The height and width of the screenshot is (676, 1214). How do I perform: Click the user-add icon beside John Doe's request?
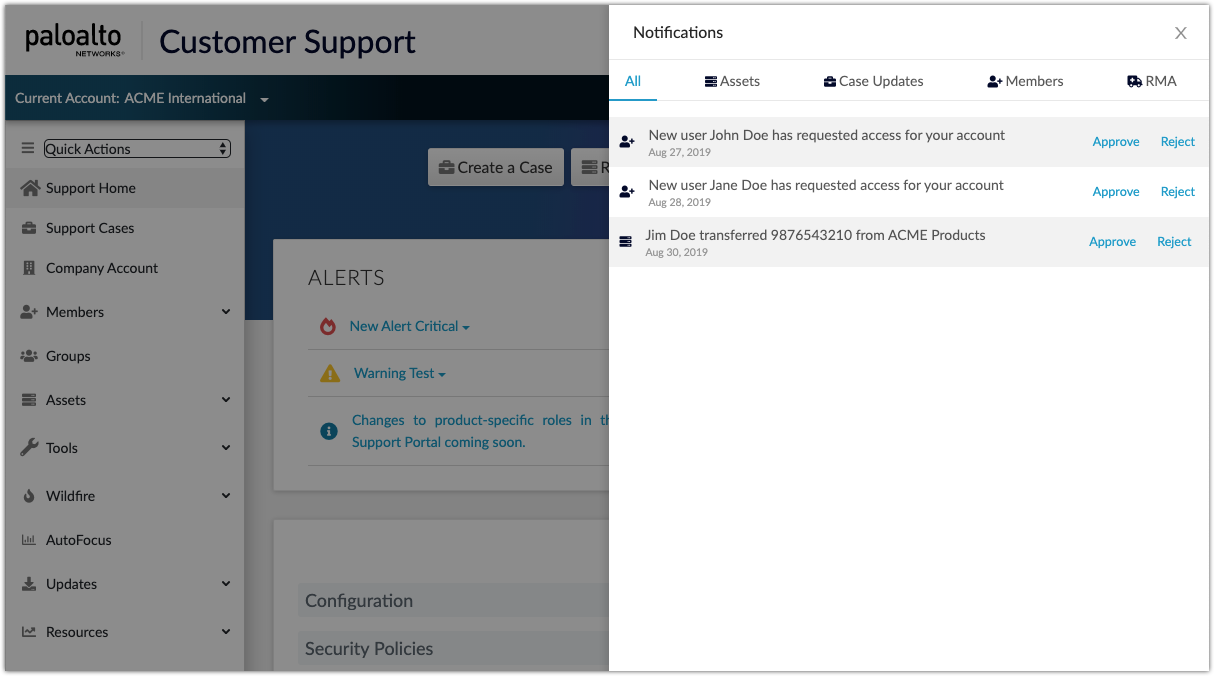[627, 141]
